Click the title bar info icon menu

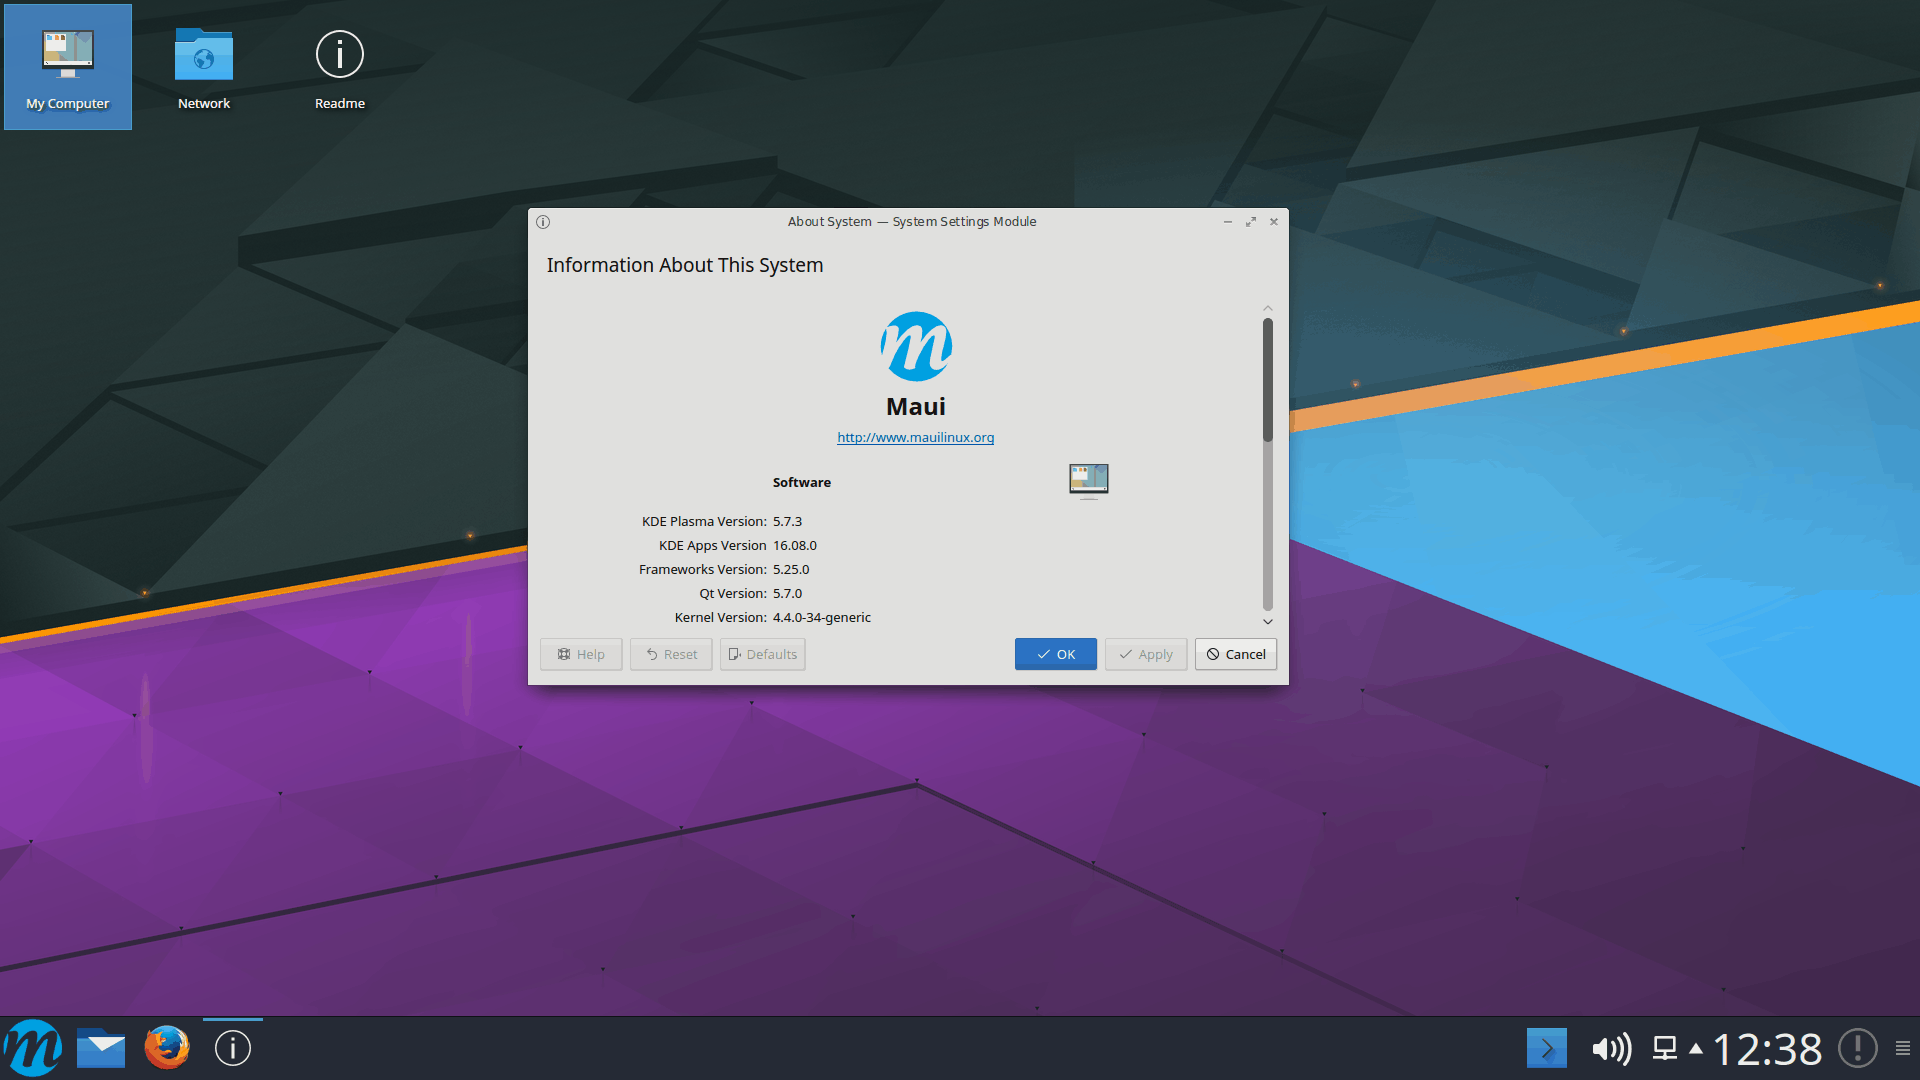coord(543,222)
